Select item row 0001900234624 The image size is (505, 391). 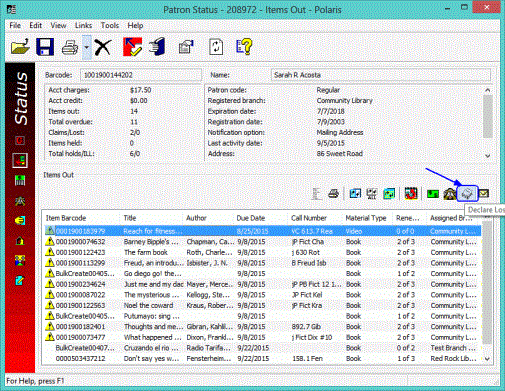pyautogui.click(x=263, y=284)
